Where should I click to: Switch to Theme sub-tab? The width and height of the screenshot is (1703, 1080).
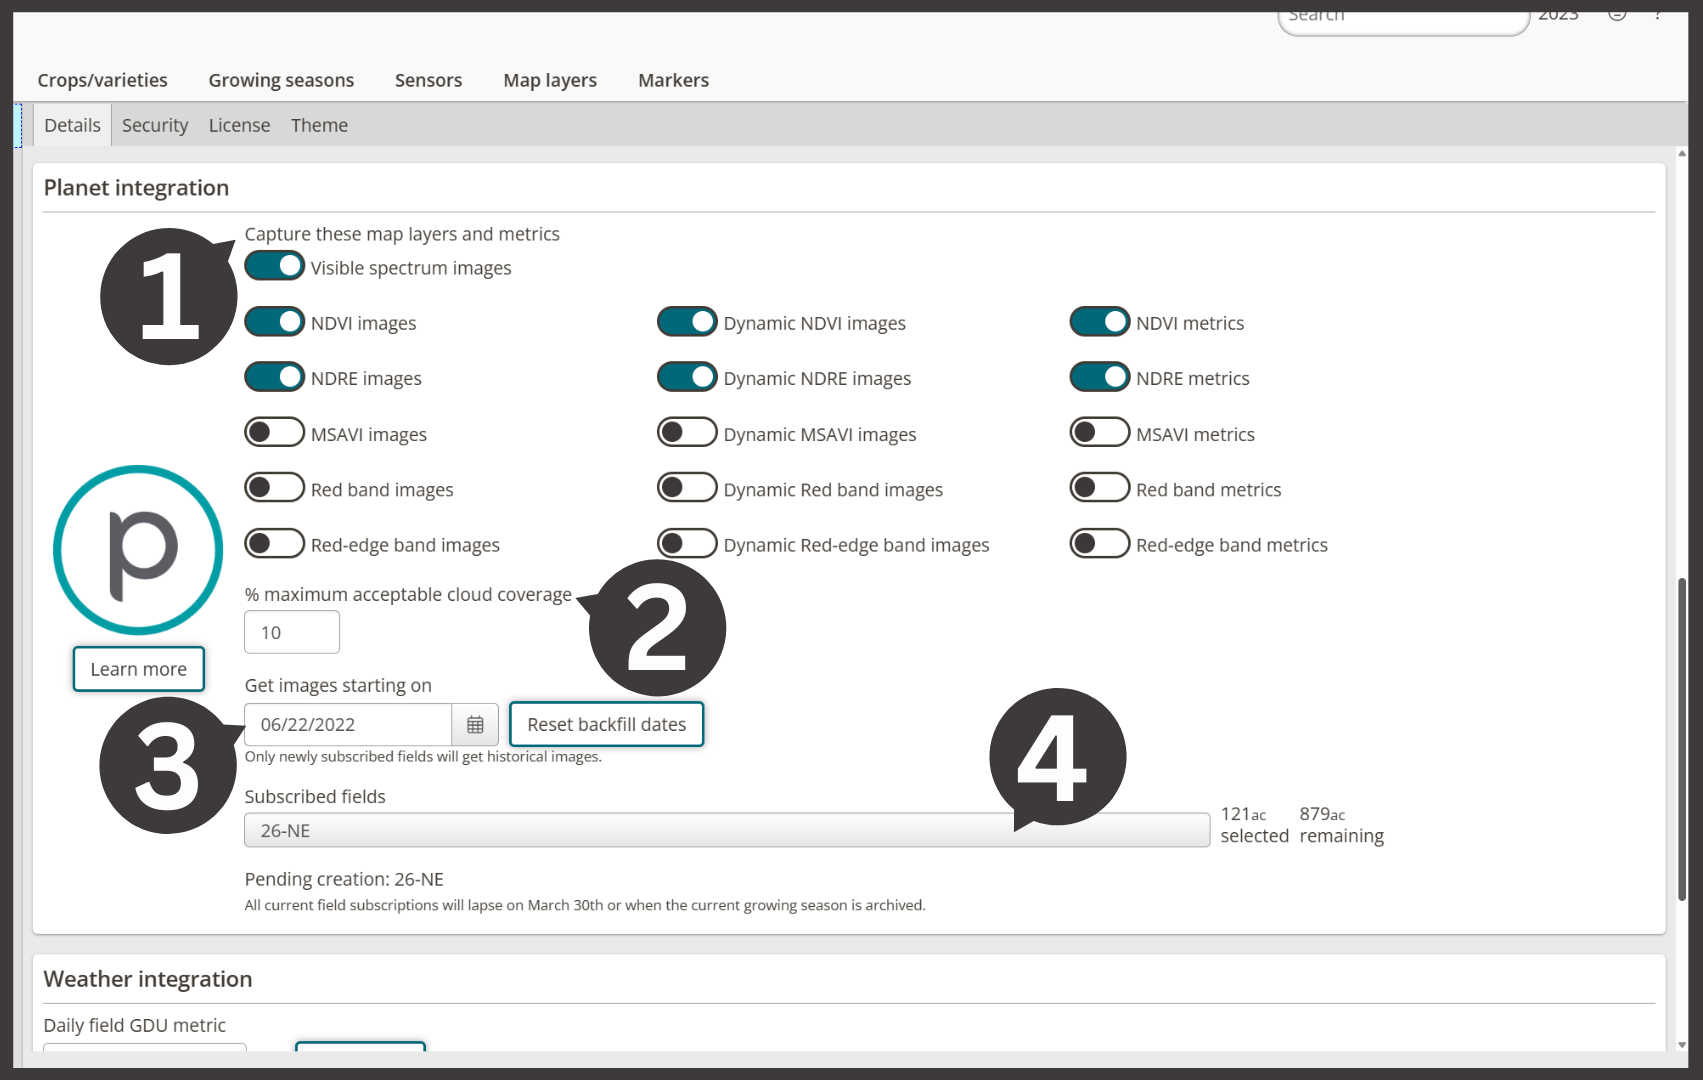pos(319,125)
